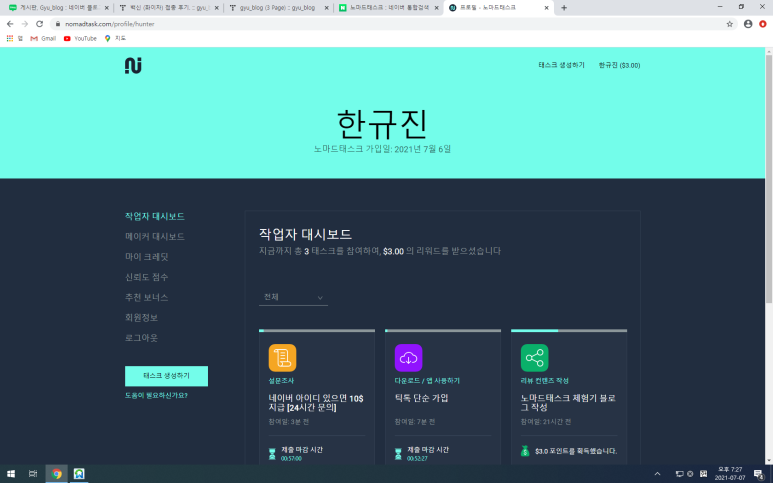Click the hourglass icon on the Naver ID card
The width and height of the screenshot is (773, 483).
(x=272, y=454)
